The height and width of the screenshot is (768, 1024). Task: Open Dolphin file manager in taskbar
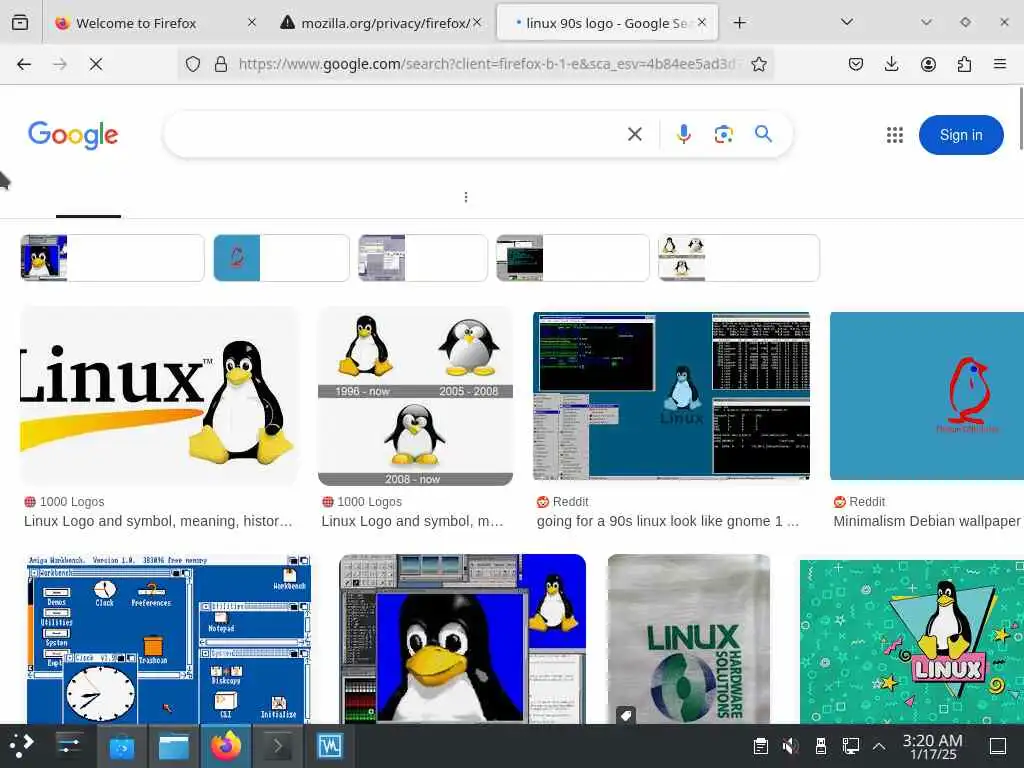tap(174, 746)
